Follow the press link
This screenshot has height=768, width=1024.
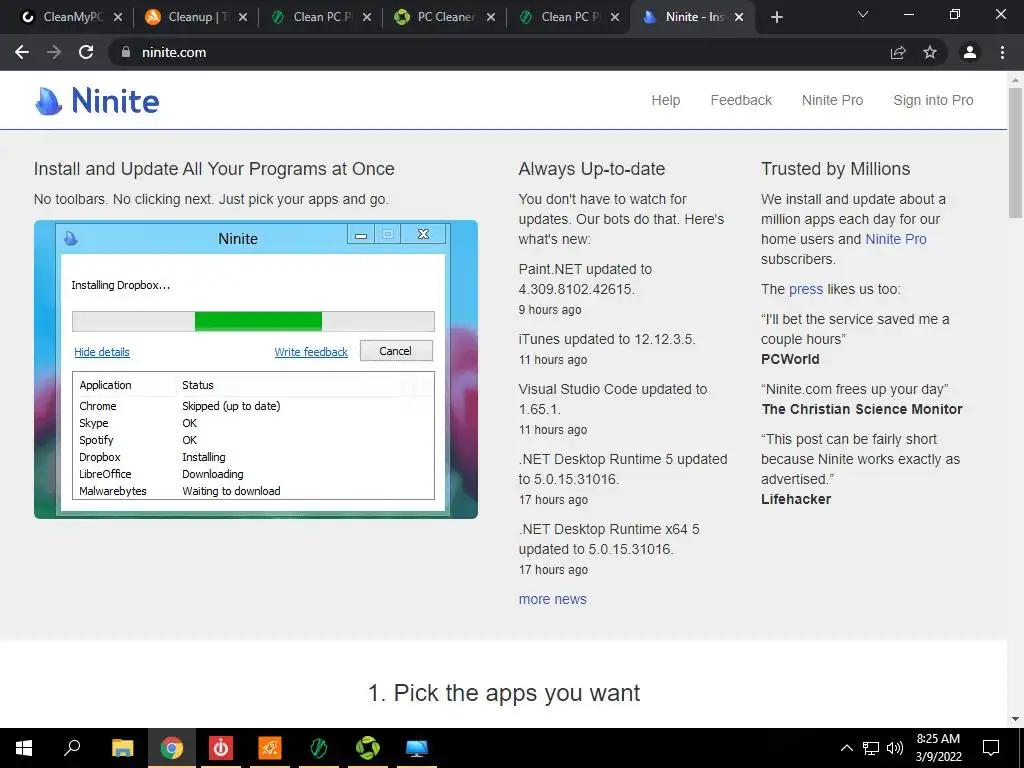tap(805, 289)
